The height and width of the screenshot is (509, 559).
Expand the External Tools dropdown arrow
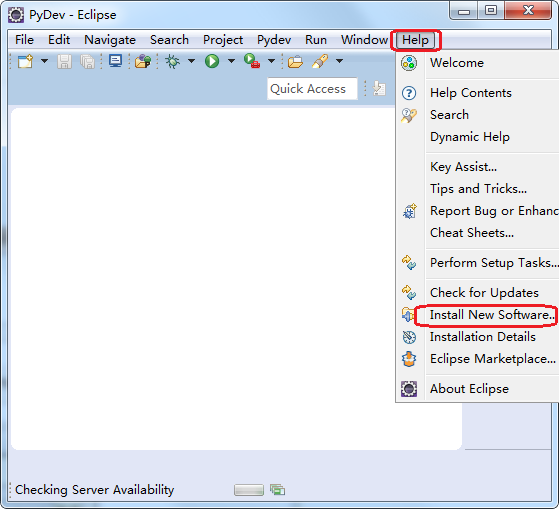271,61
